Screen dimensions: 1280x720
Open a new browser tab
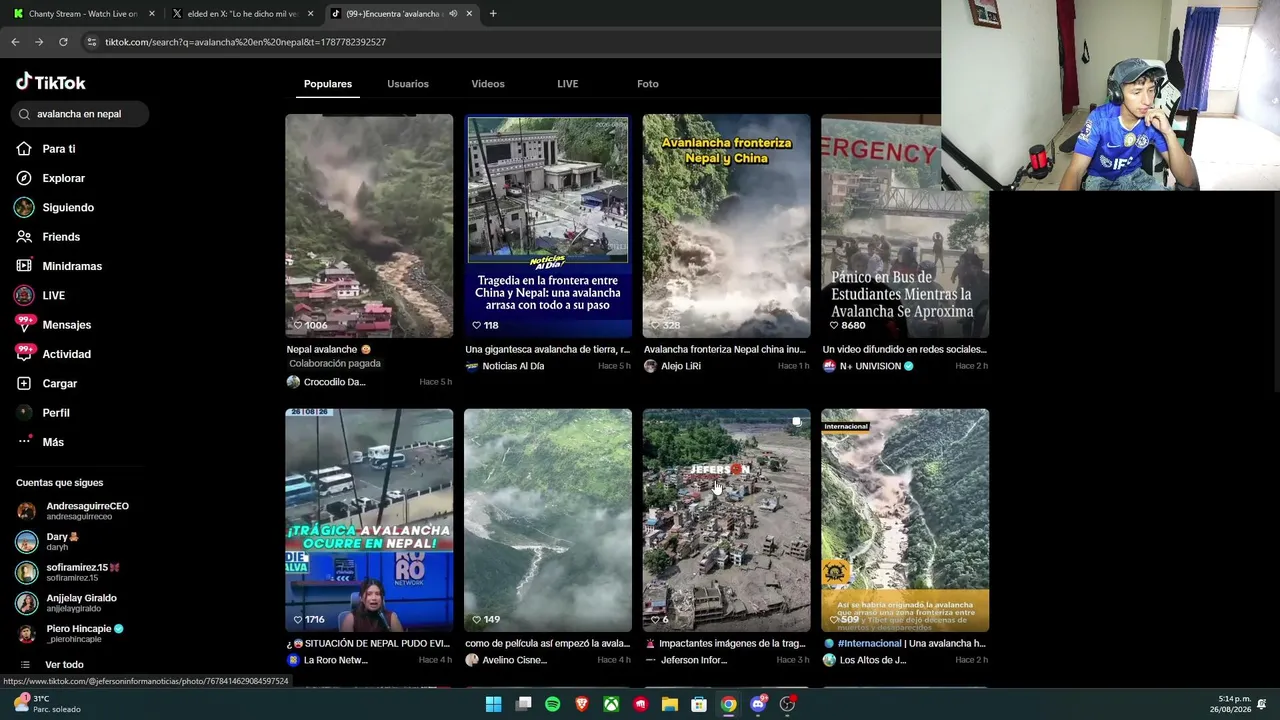point(493,14)
